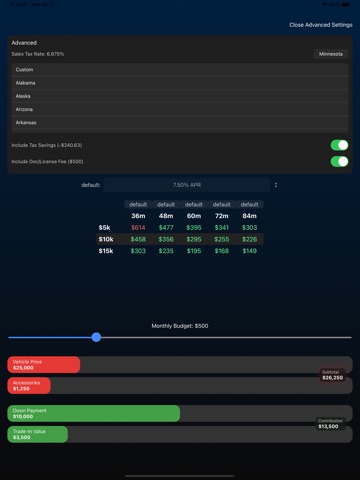Viewport: 360px width, 480px height.
Task: Click the Close Advanced Settings link
Action: point(321,25)
